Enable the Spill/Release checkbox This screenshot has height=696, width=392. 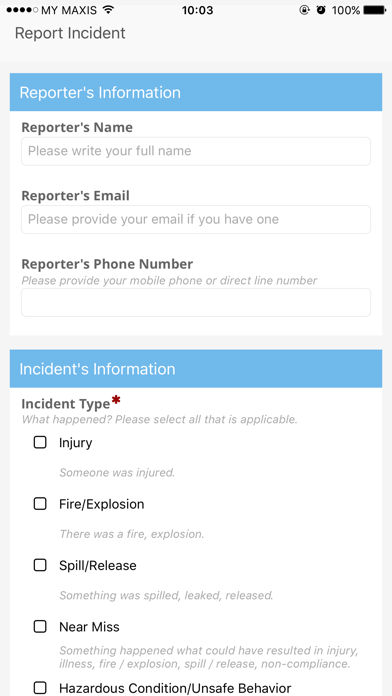pos(40,565)
